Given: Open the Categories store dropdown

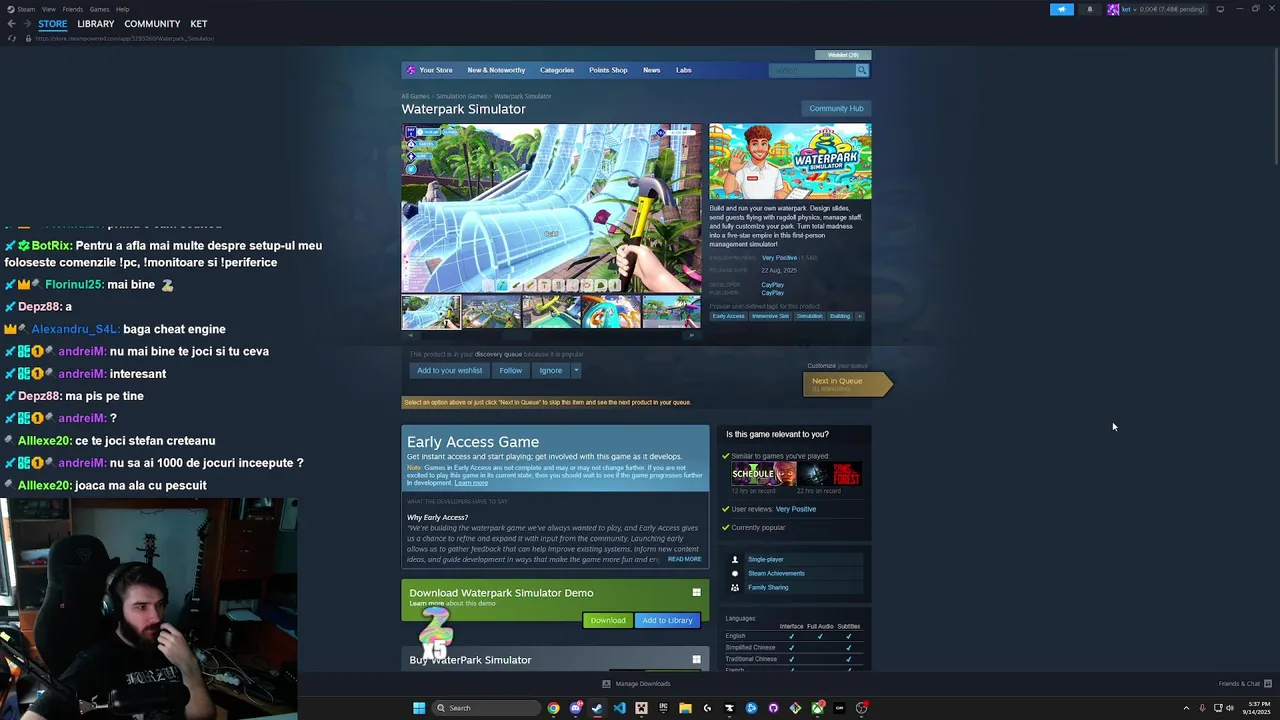Looking at the screenshot, I should pos(557,70).
